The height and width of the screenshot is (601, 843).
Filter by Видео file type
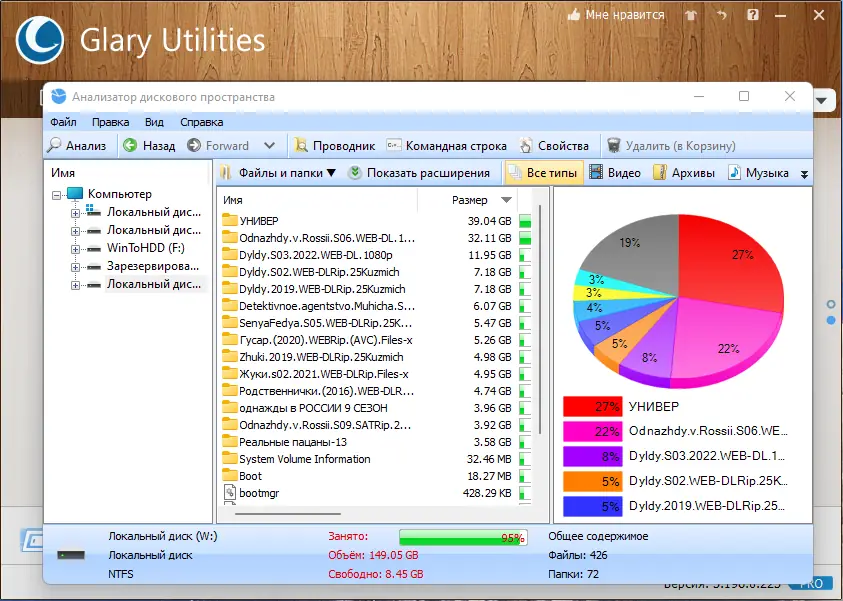(616, 173)
